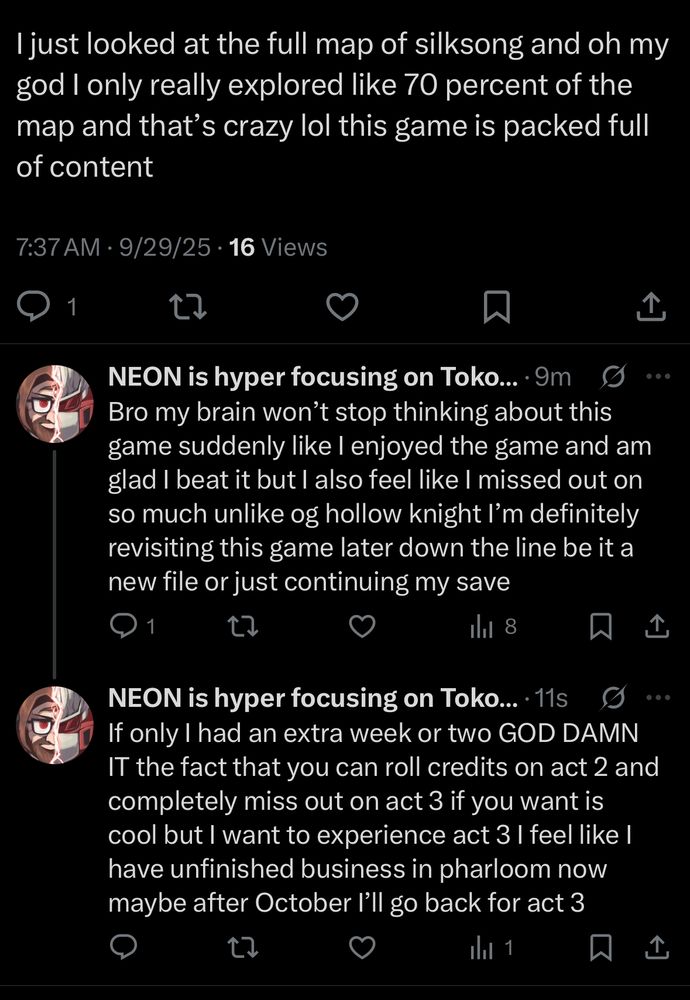This screenshot has width=690, height=1000.
Task: Like the 'Bro my brain' comment
Action: [362, 627]
